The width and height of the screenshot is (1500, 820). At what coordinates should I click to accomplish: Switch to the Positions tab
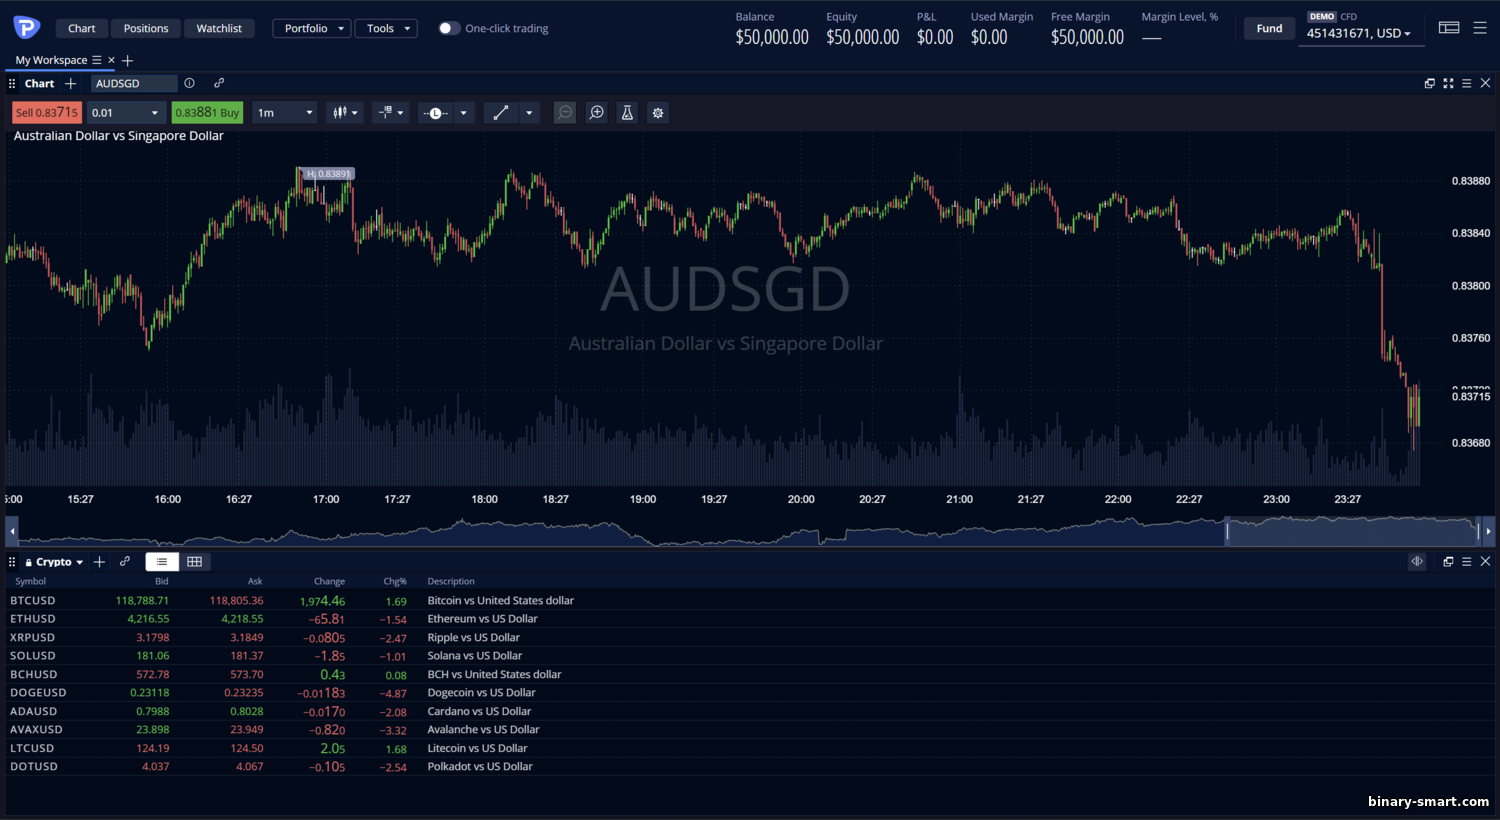click(x=146, y=28)
